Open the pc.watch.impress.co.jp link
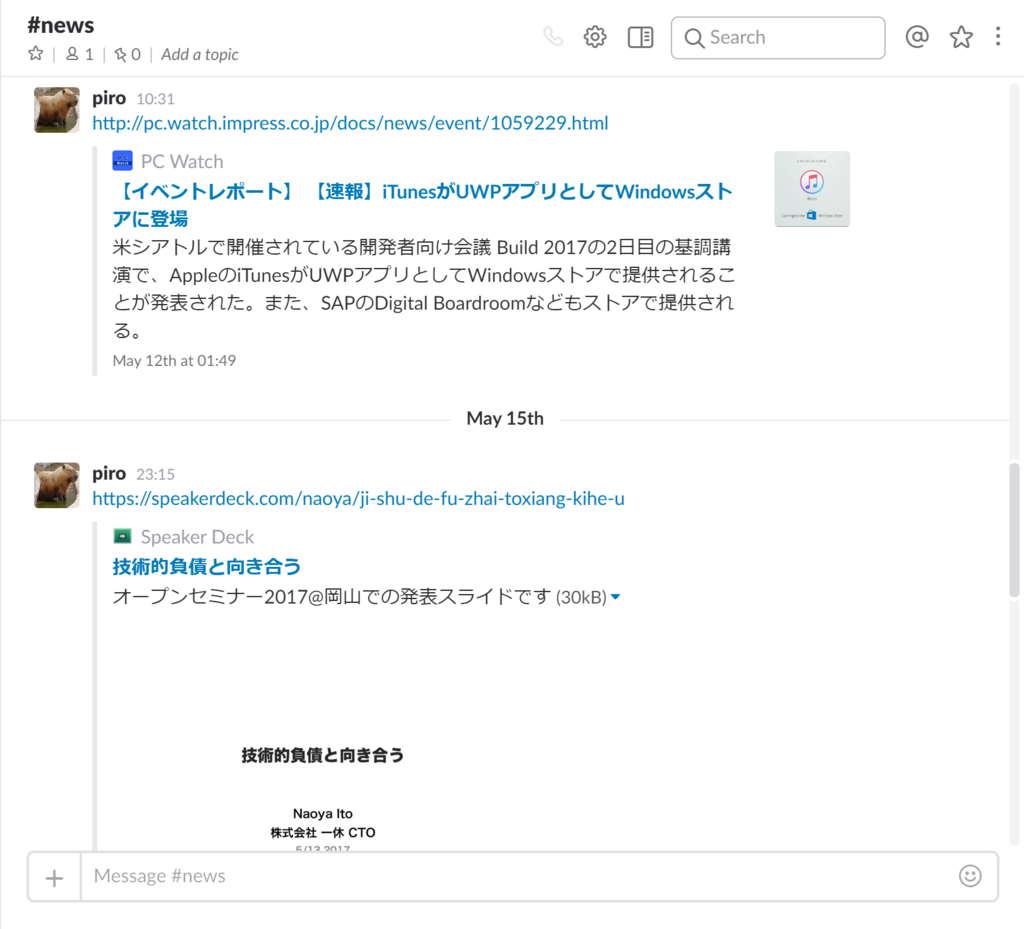 [x=350, y=123]
